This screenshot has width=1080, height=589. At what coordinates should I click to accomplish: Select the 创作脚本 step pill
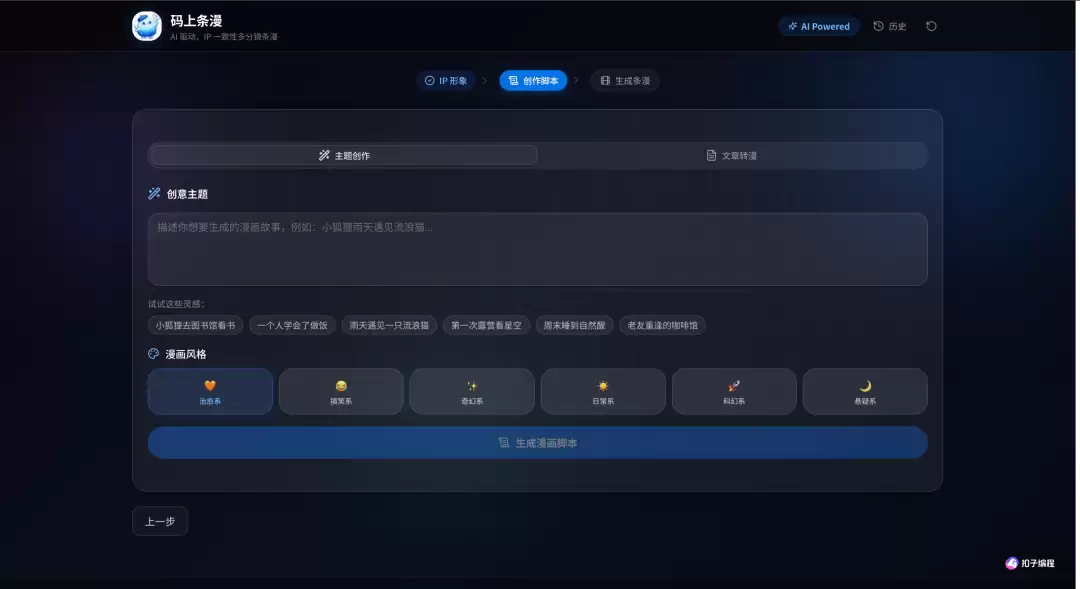coord(533,81)
